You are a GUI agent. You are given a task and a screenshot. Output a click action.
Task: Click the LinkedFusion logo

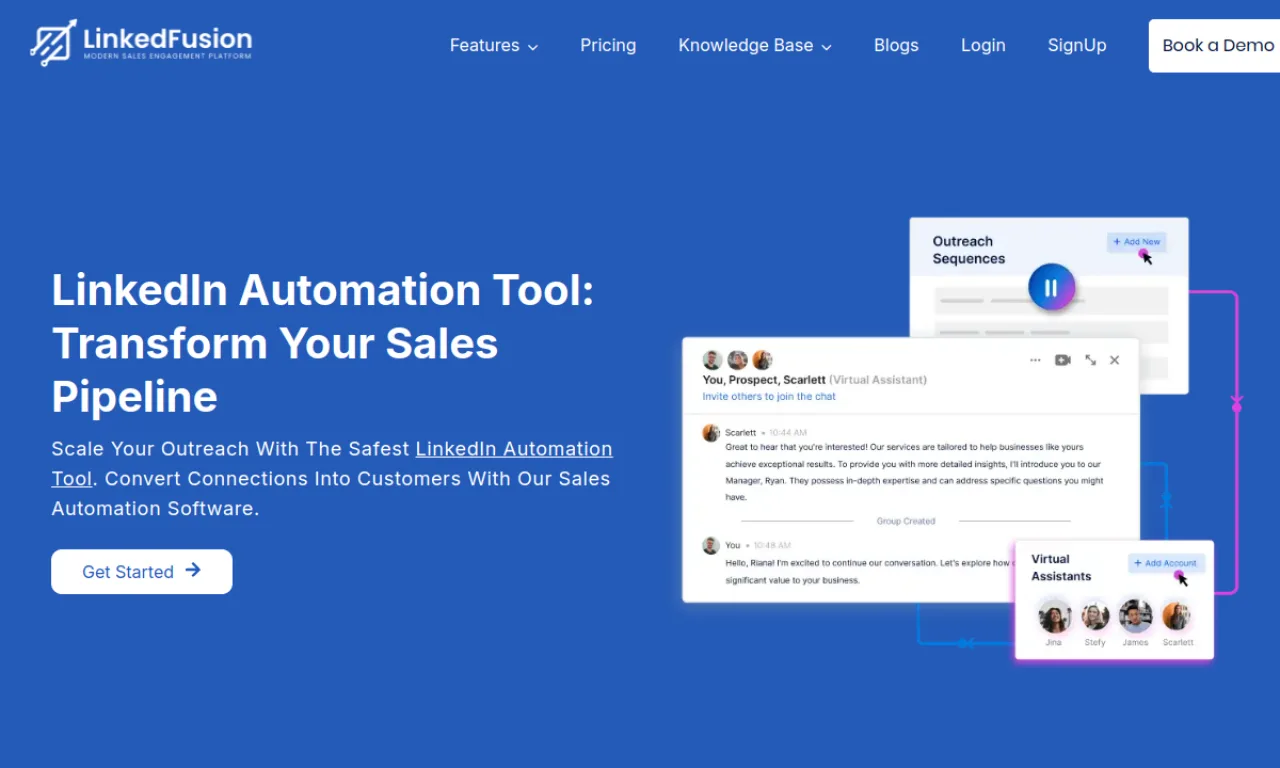[x=141, y=42]
